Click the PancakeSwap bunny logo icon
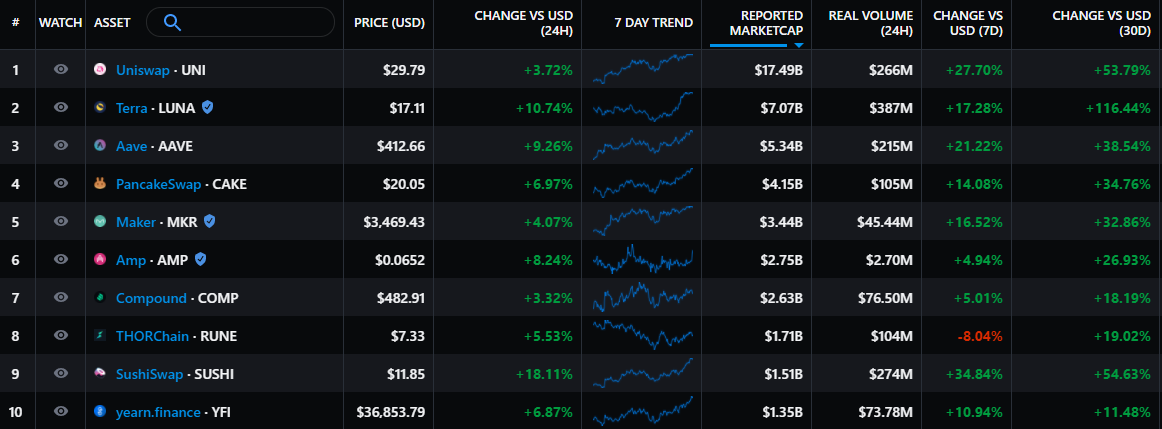This screenshot has width=1162, height=429. point(100,184)
